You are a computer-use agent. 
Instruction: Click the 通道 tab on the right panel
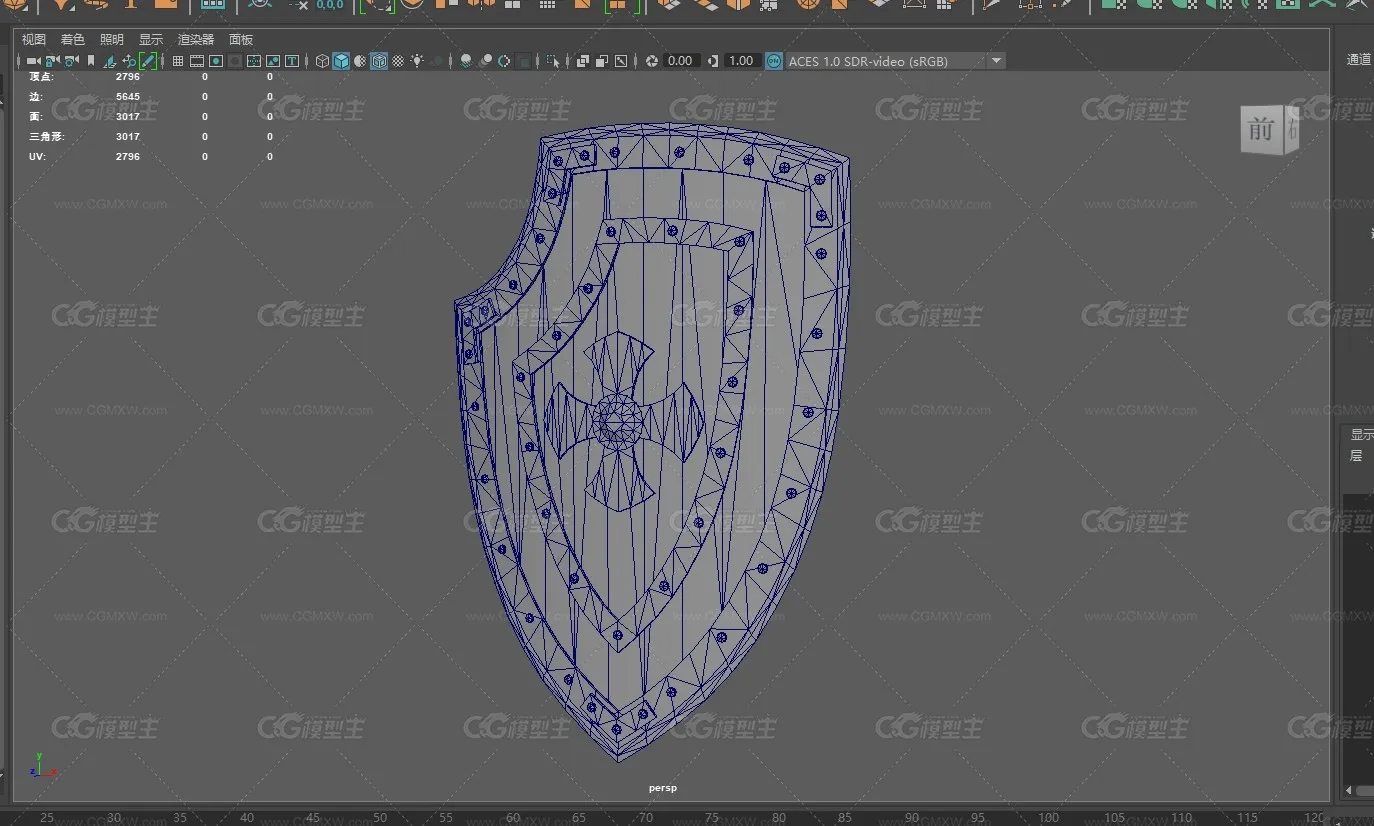[1359, 60]
